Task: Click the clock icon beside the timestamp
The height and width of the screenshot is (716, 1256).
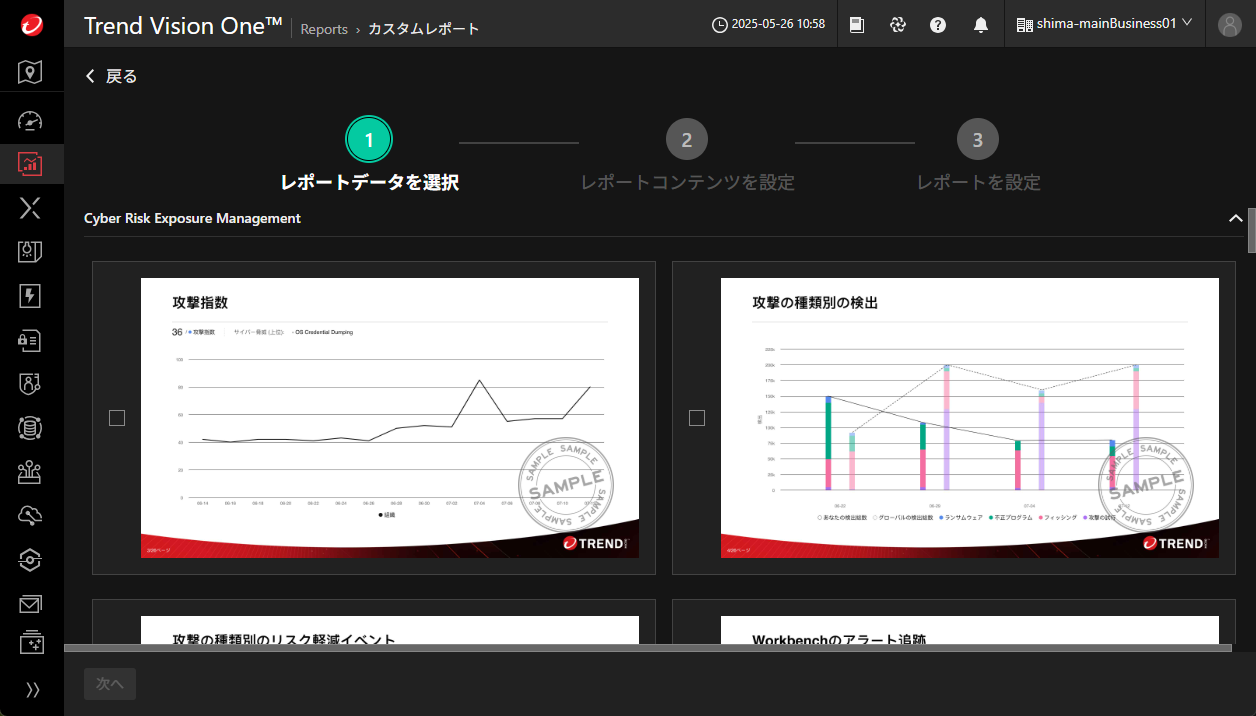Action: pos(720,25)
